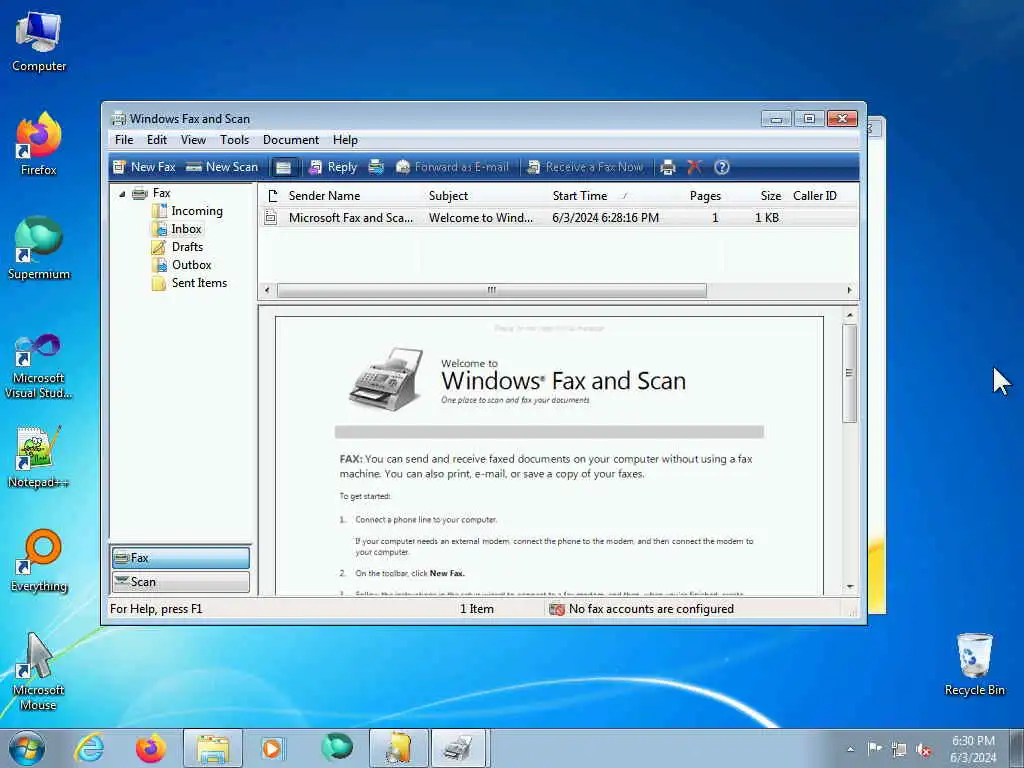Open the Computer desktop icon
1024x768 pixels.
(39, 41)
